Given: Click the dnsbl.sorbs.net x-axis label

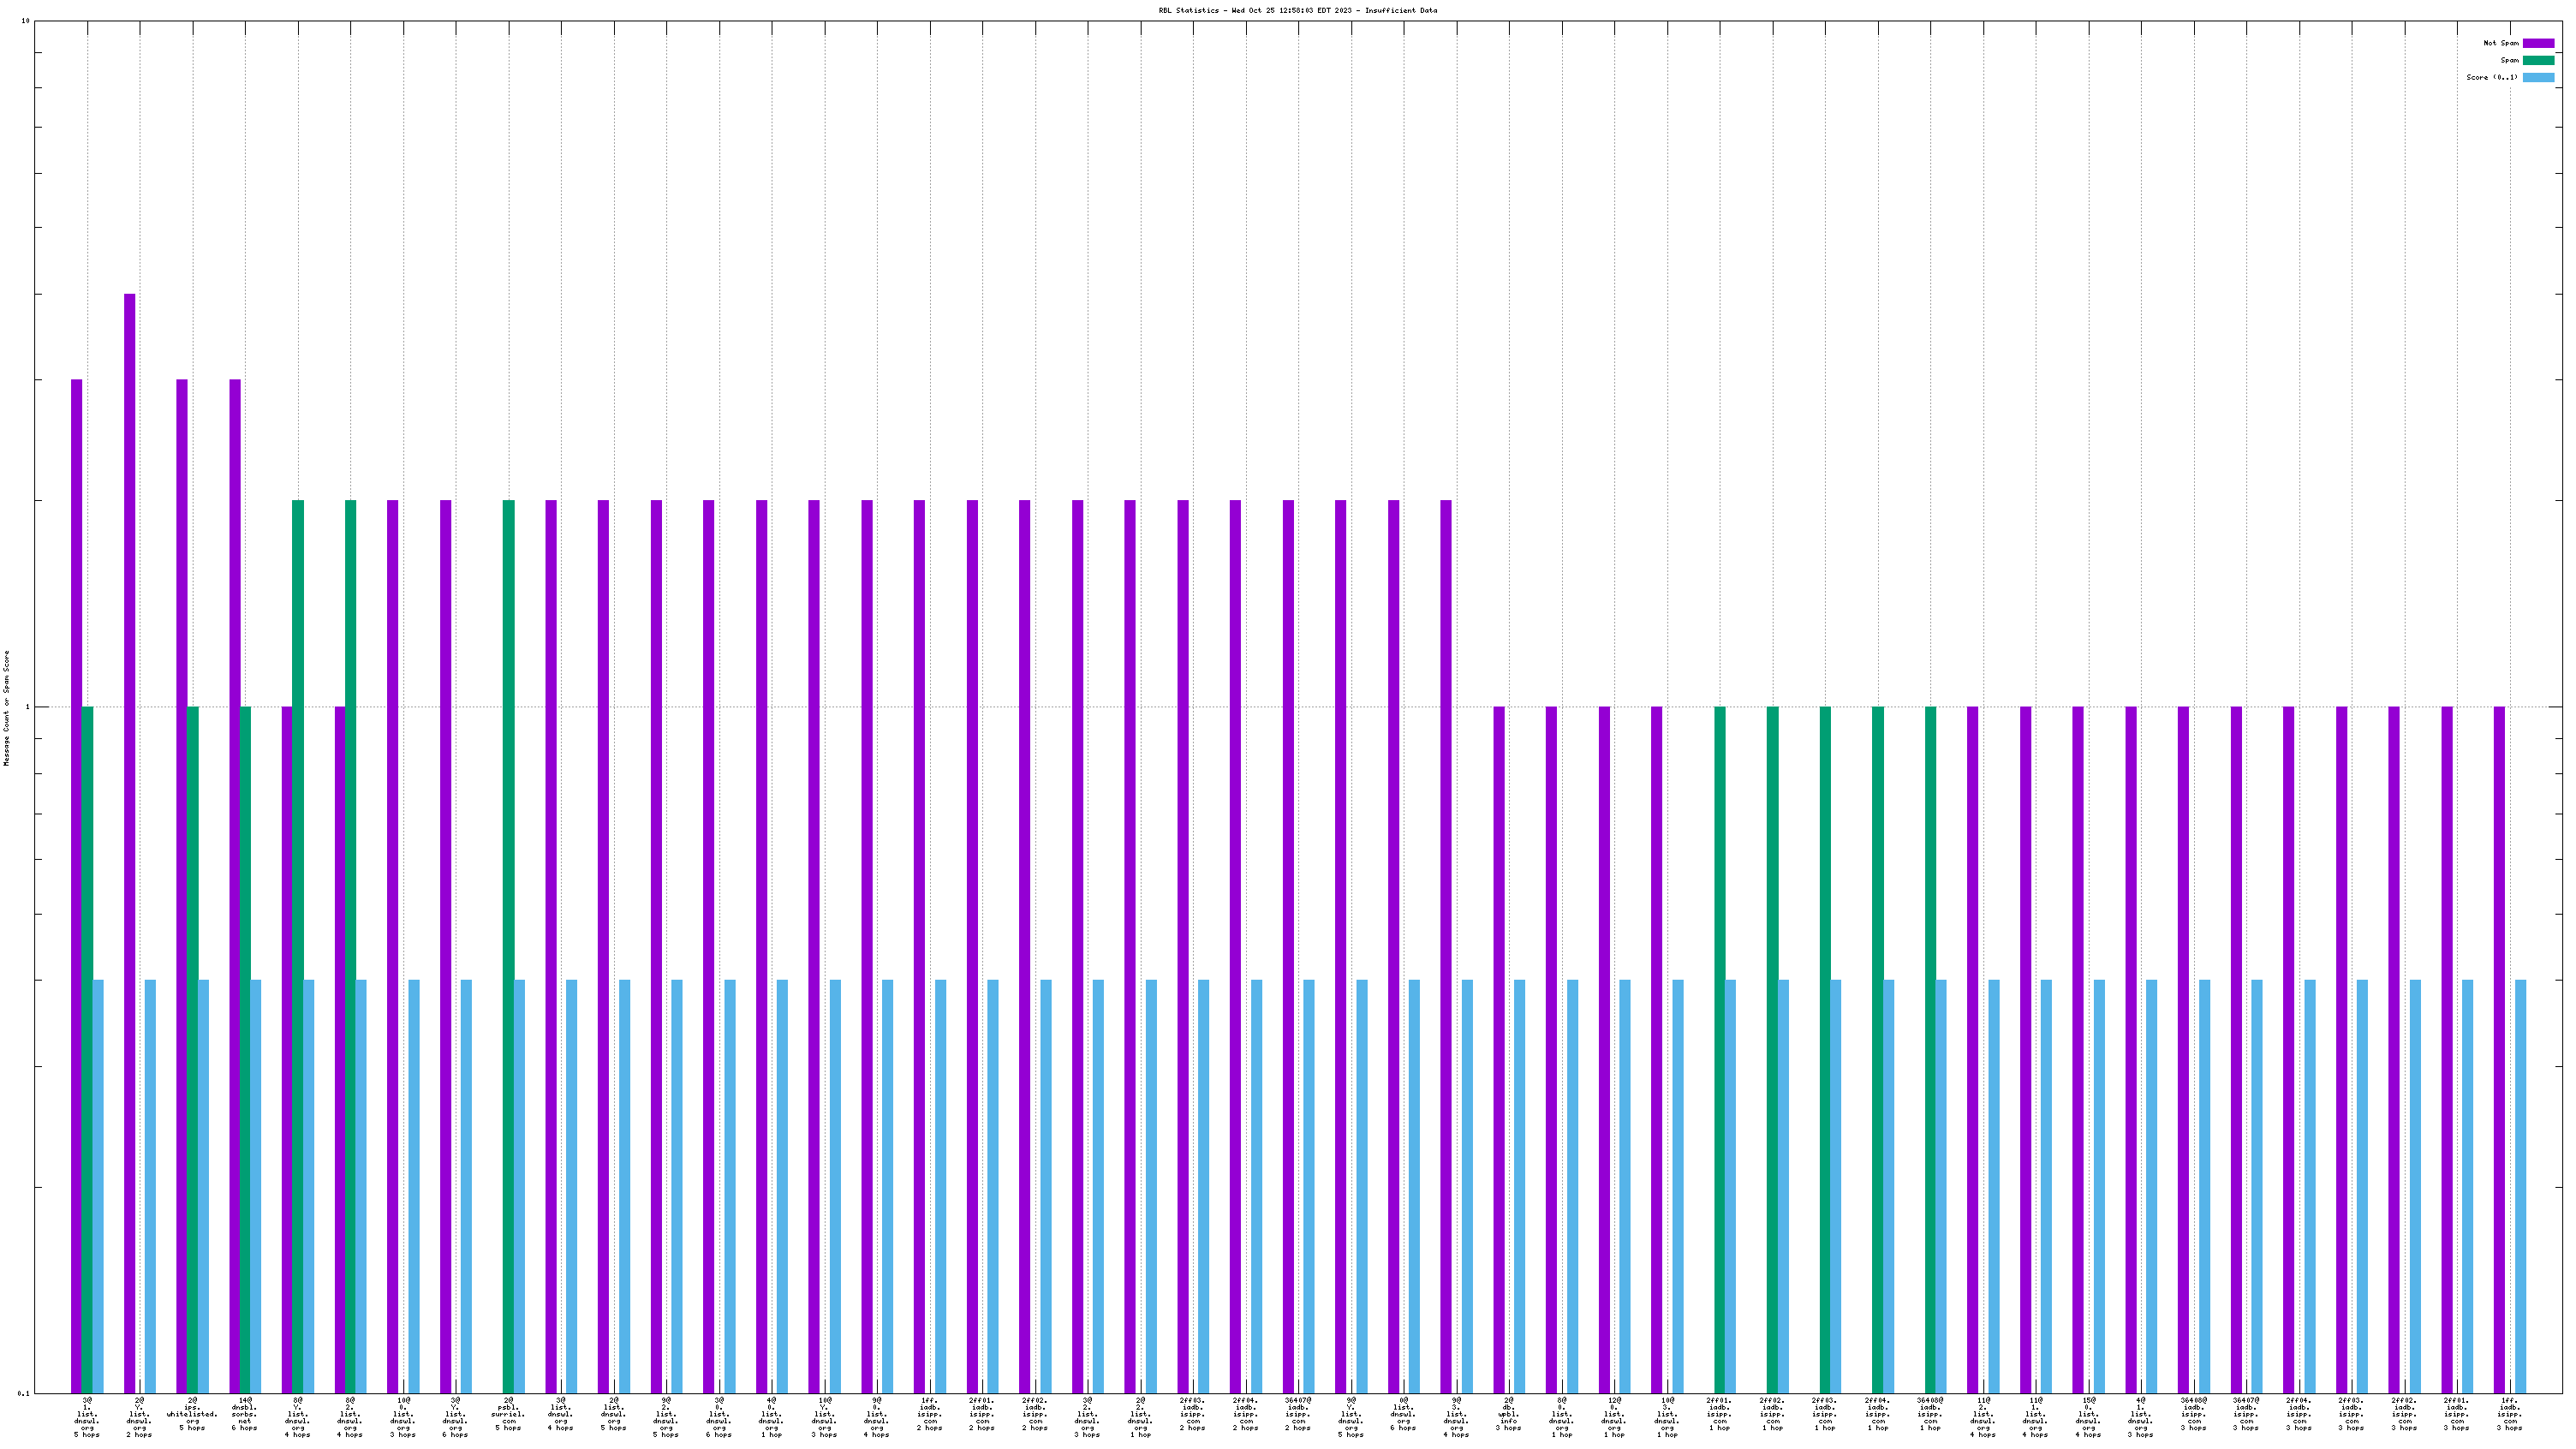Looking at the screenshot, I should [244, 1414].
